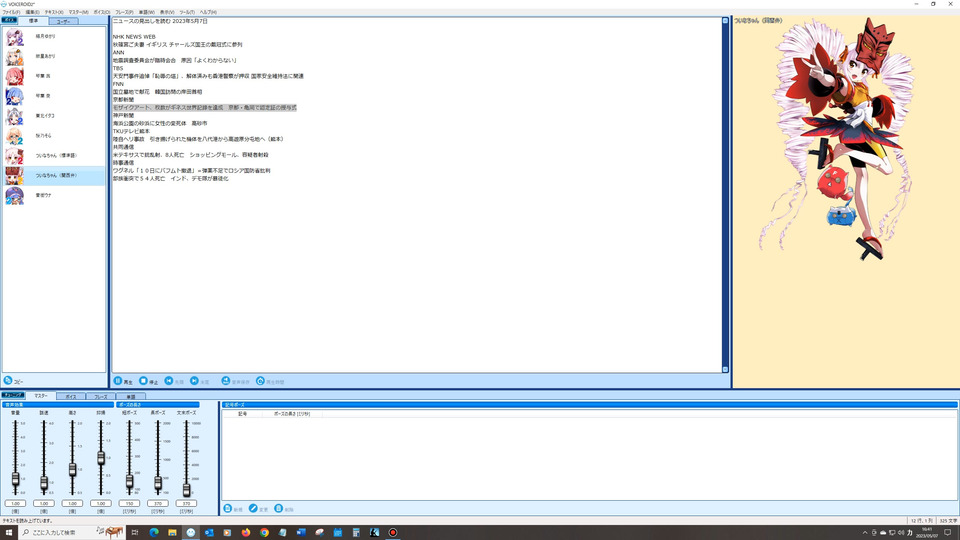Click the 抑揚 intonation slider handle
Screen dimensions: 960x540
coord(101,458)
